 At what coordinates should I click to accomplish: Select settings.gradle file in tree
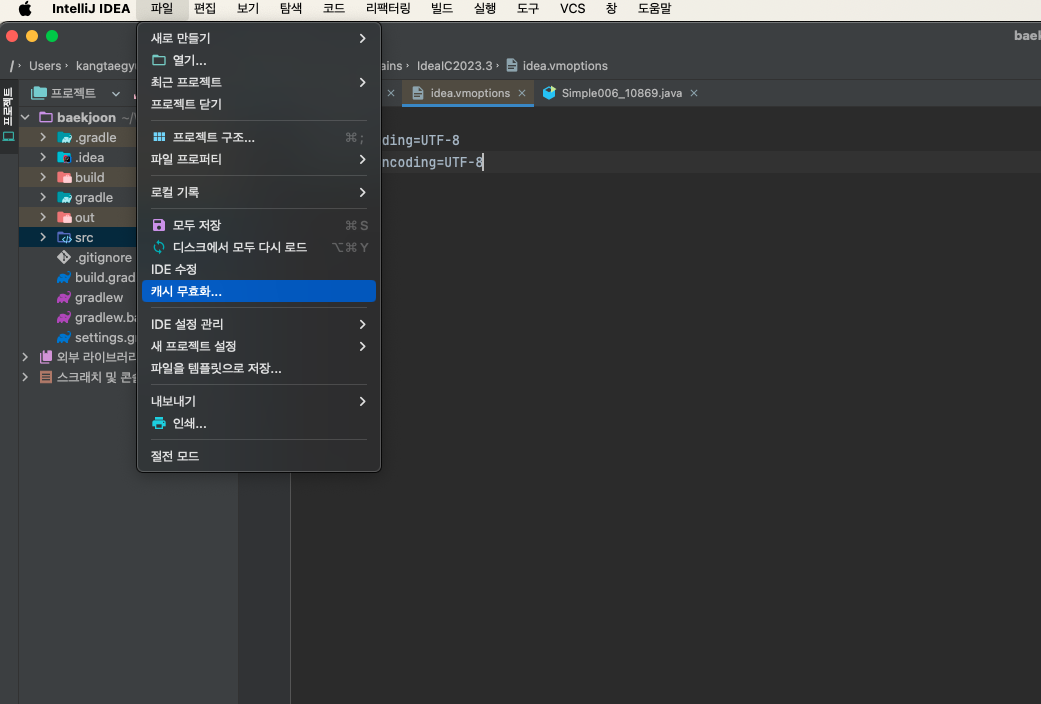coord(105,337)
